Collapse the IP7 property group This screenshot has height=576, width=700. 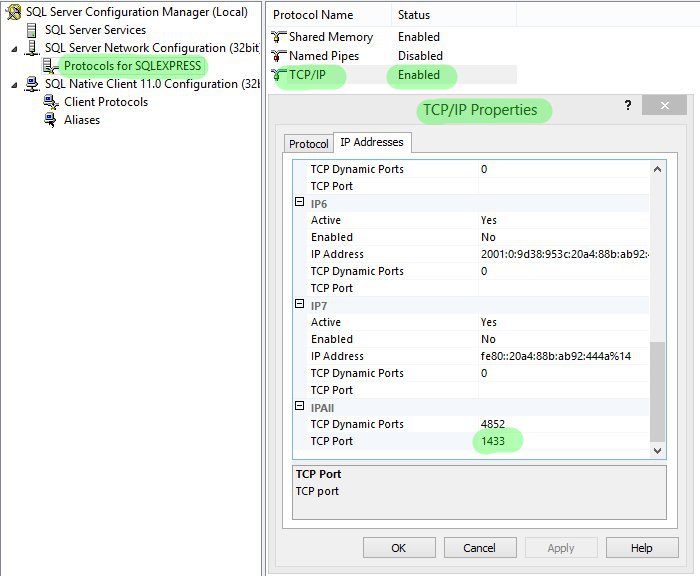[x=299, y=305]
